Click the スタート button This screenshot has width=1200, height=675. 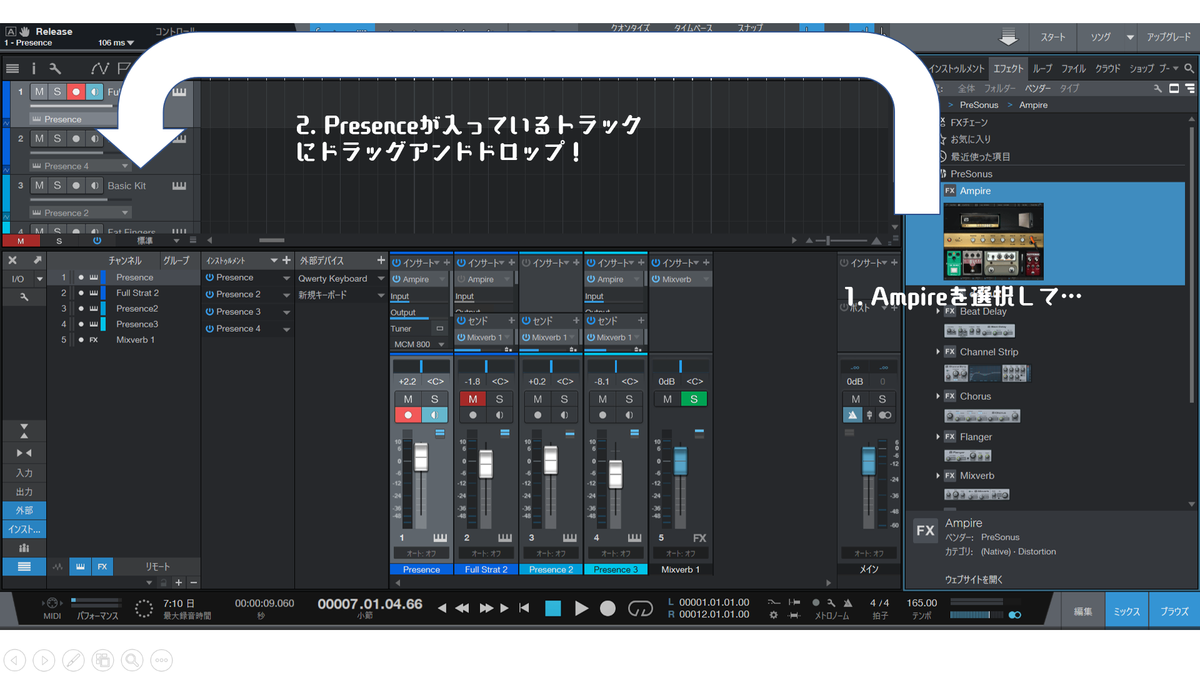pos(1053,37)
